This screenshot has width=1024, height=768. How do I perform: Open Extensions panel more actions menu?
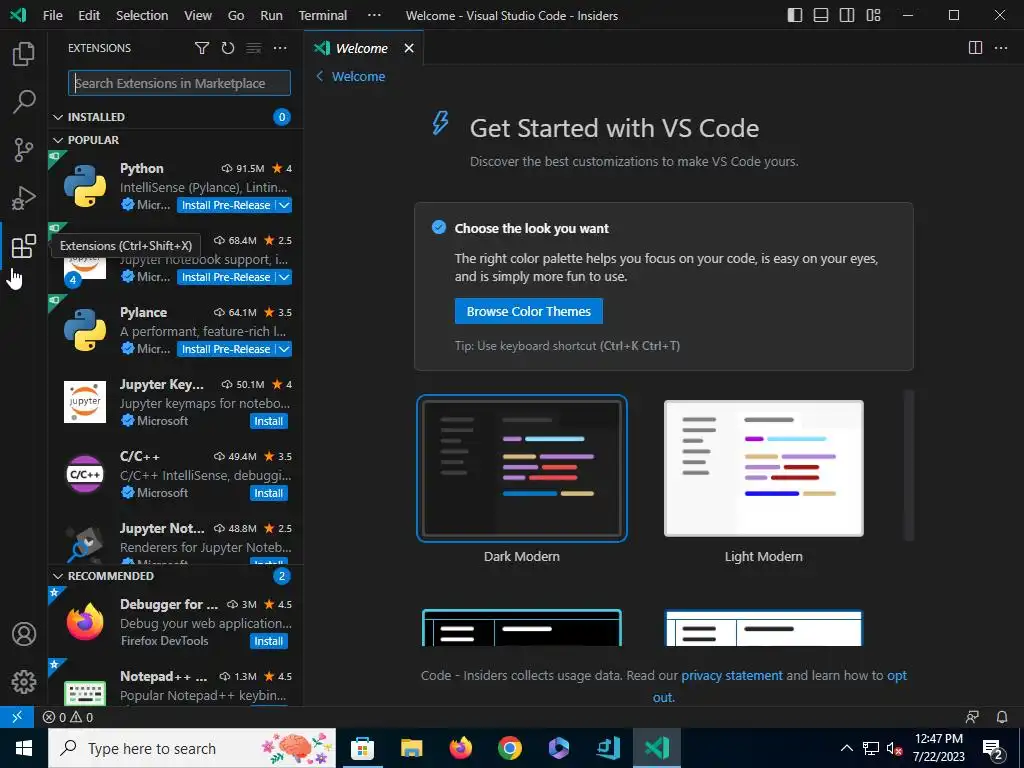tap(280, 48)
